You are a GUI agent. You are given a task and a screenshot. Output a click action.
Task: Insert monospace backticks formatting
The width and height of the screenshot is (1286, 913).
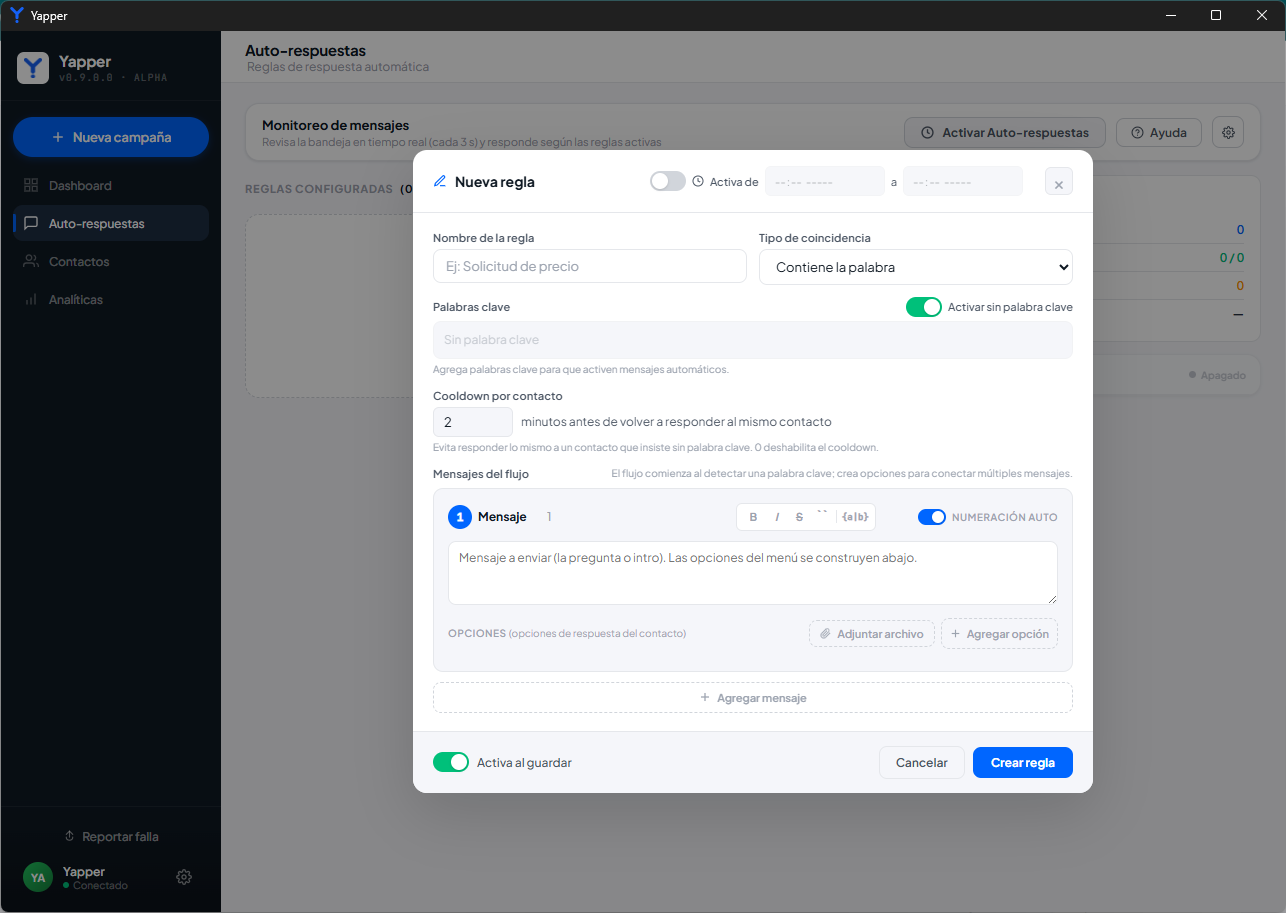click(823, 517)
